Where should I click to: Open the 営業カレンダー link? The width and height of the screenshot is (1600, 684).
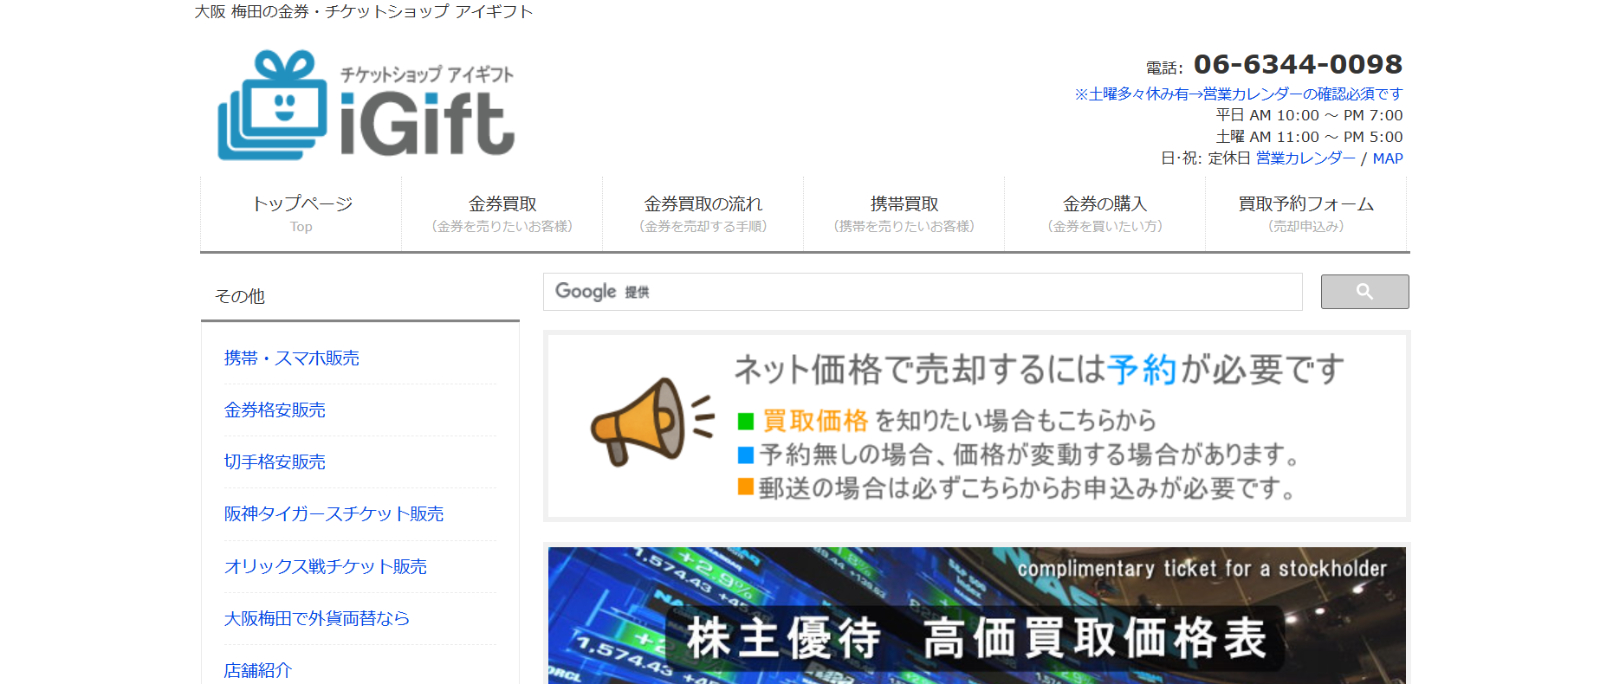point(1305,158)
